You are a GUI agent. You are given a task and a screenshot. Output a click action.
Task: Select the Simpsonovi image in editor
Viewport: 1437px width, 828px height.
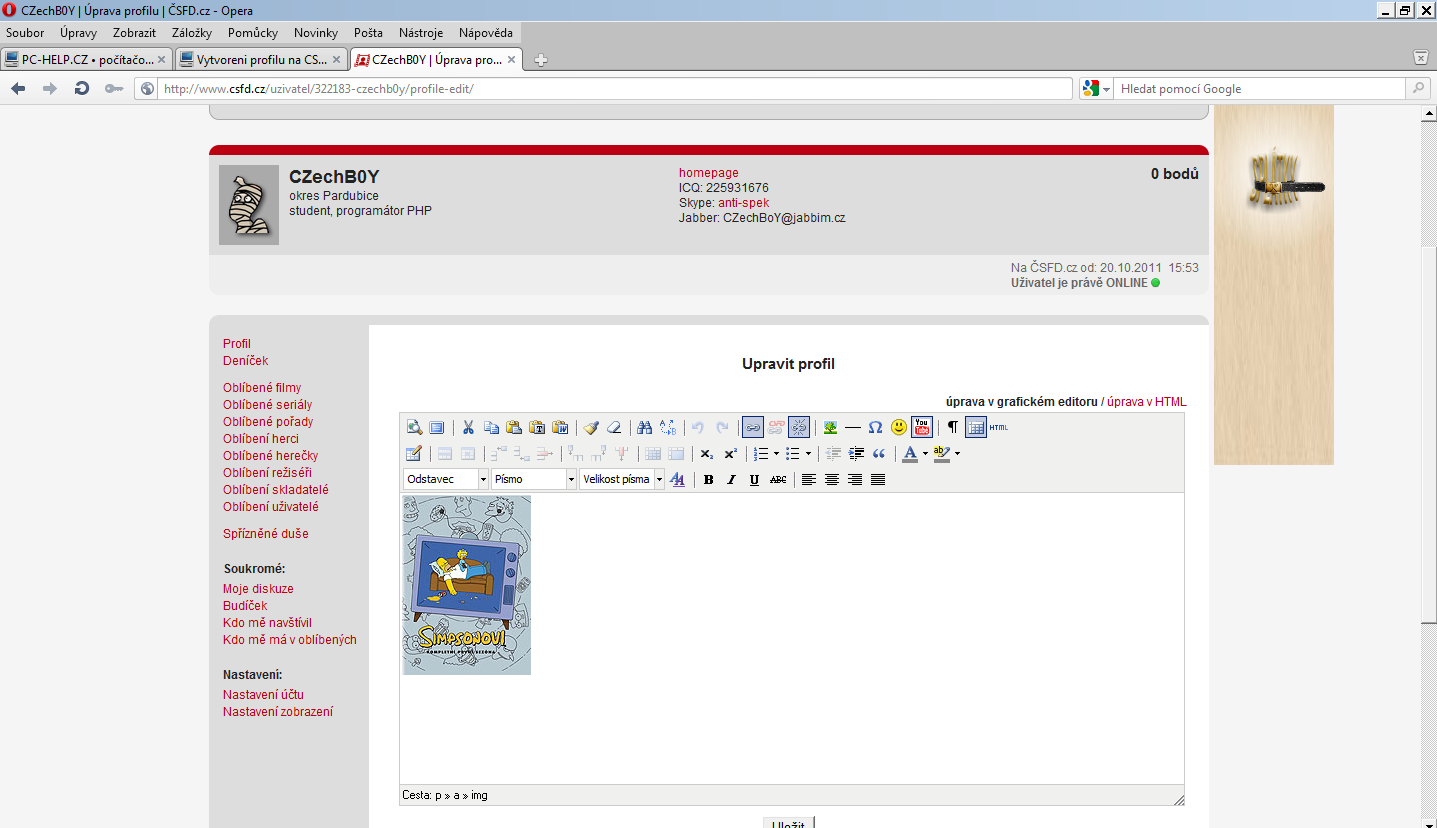(x=467, y=585)
